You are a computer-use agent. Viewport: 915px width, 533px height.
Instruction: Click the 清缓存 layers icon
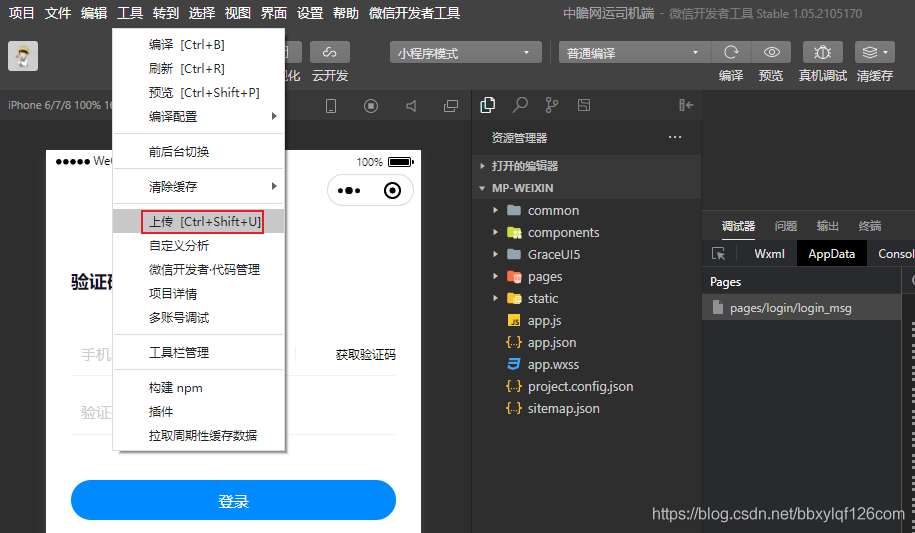pyautogui.click(x=874, y=53)
